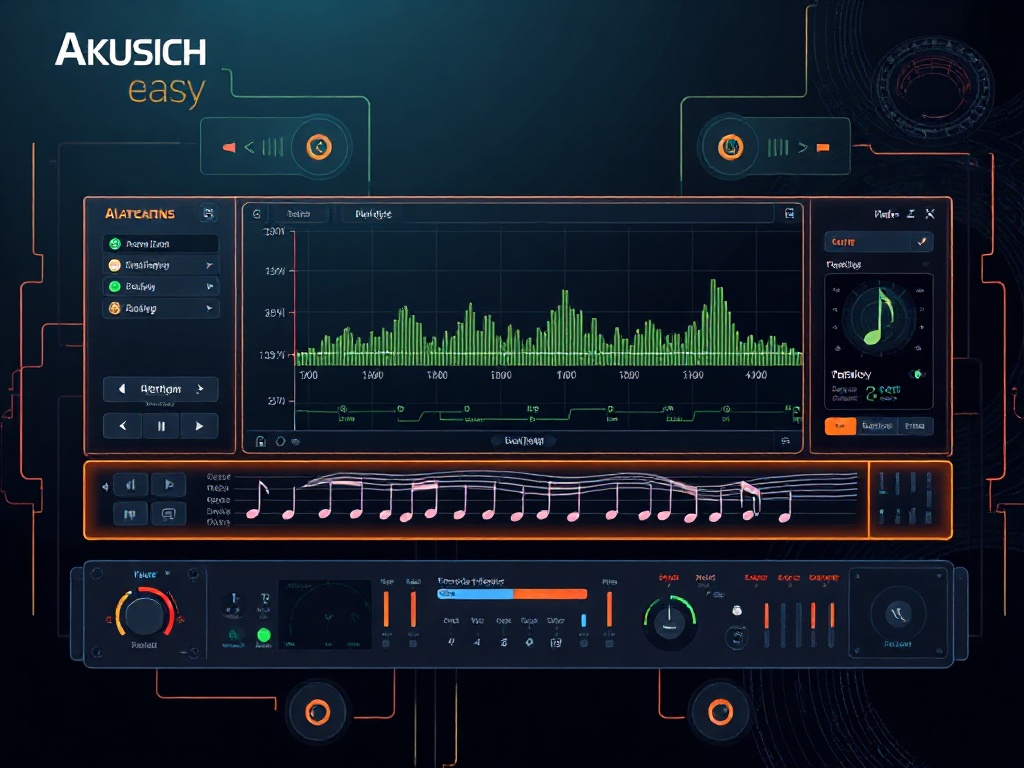Turn the orange ring knob in the top-left module
This screenshot has width=1024, height=768.
click(319, 147)
